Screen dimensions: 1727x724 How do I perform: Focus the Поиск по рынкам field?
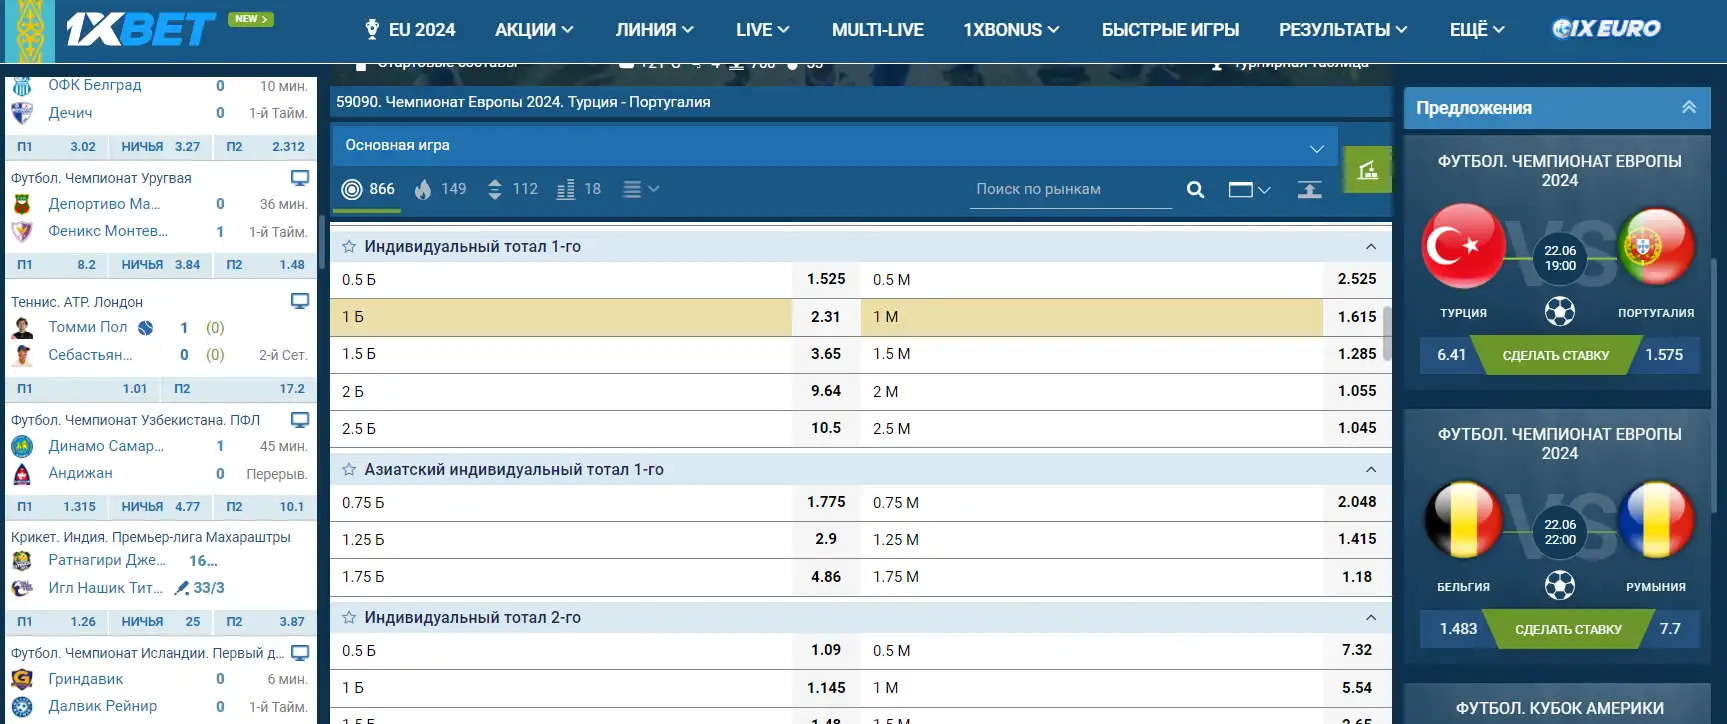point(1070,189)
